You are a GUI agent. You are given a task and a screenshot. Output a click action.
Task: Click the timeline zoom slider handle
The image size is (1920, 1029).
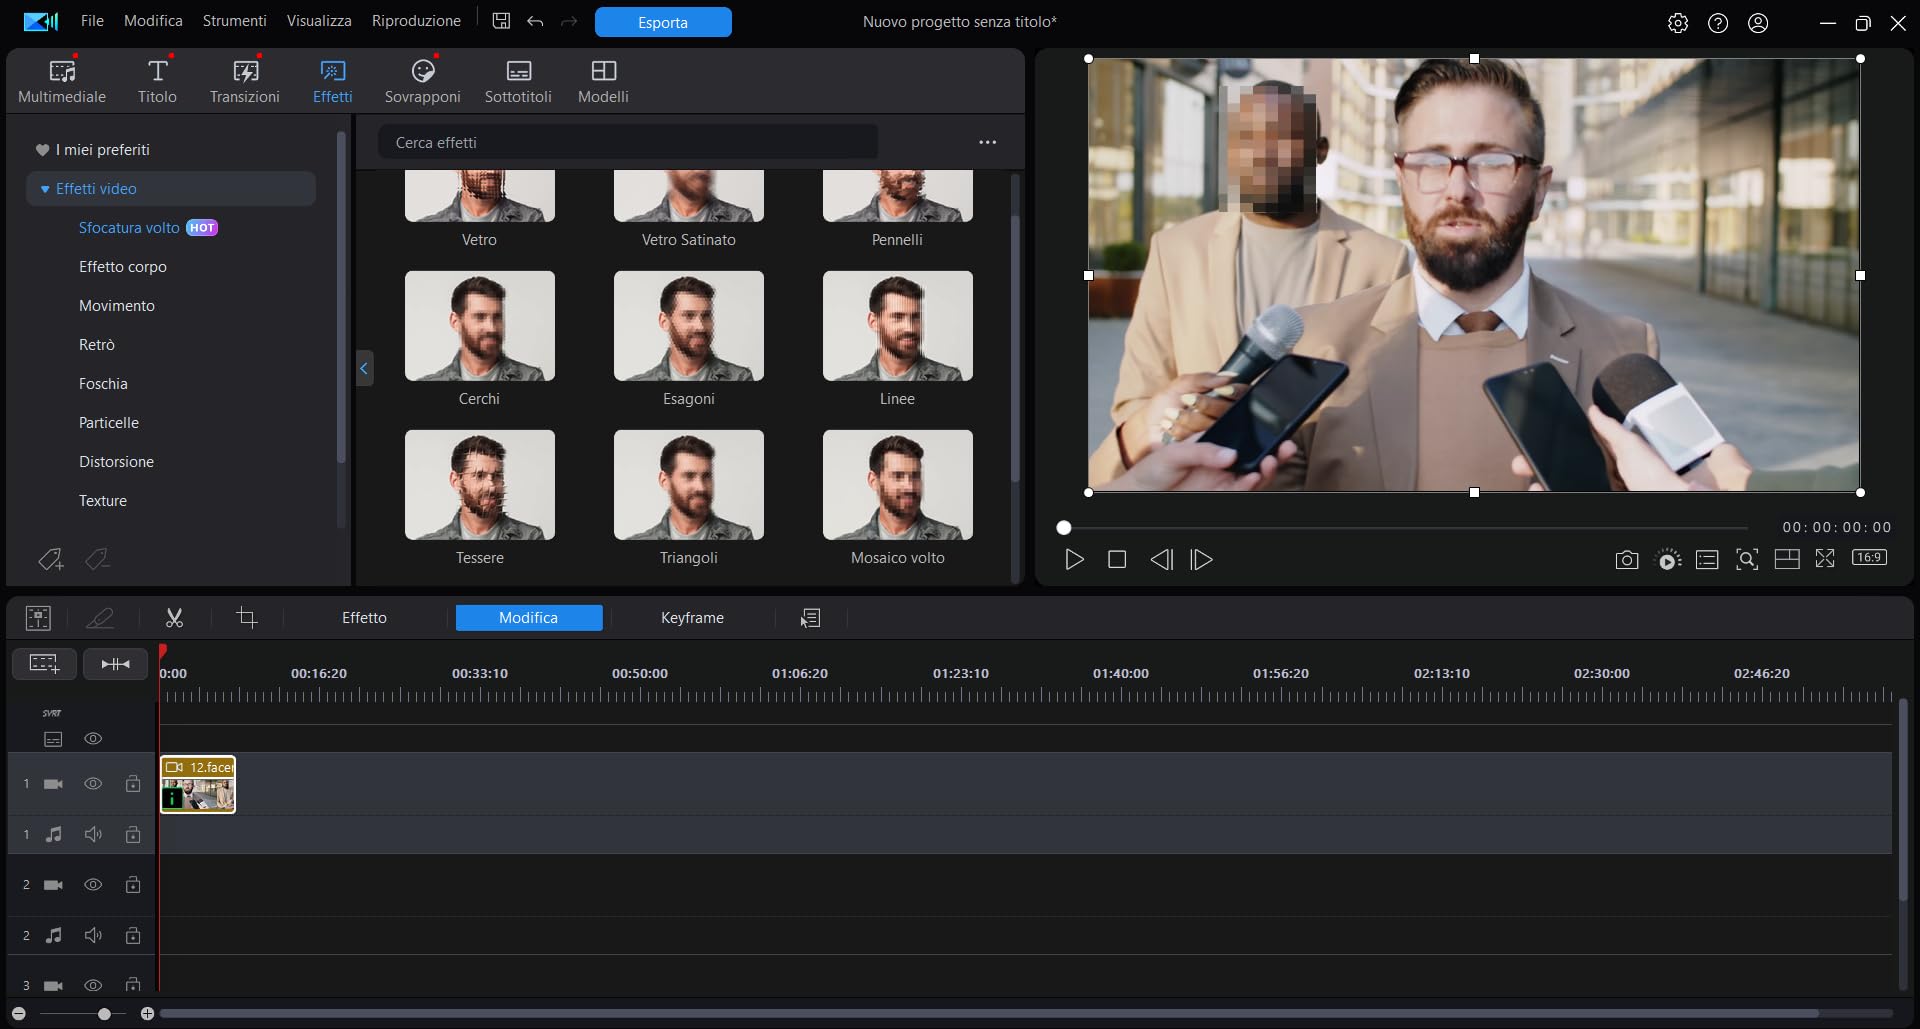(x=104, y=1014)
